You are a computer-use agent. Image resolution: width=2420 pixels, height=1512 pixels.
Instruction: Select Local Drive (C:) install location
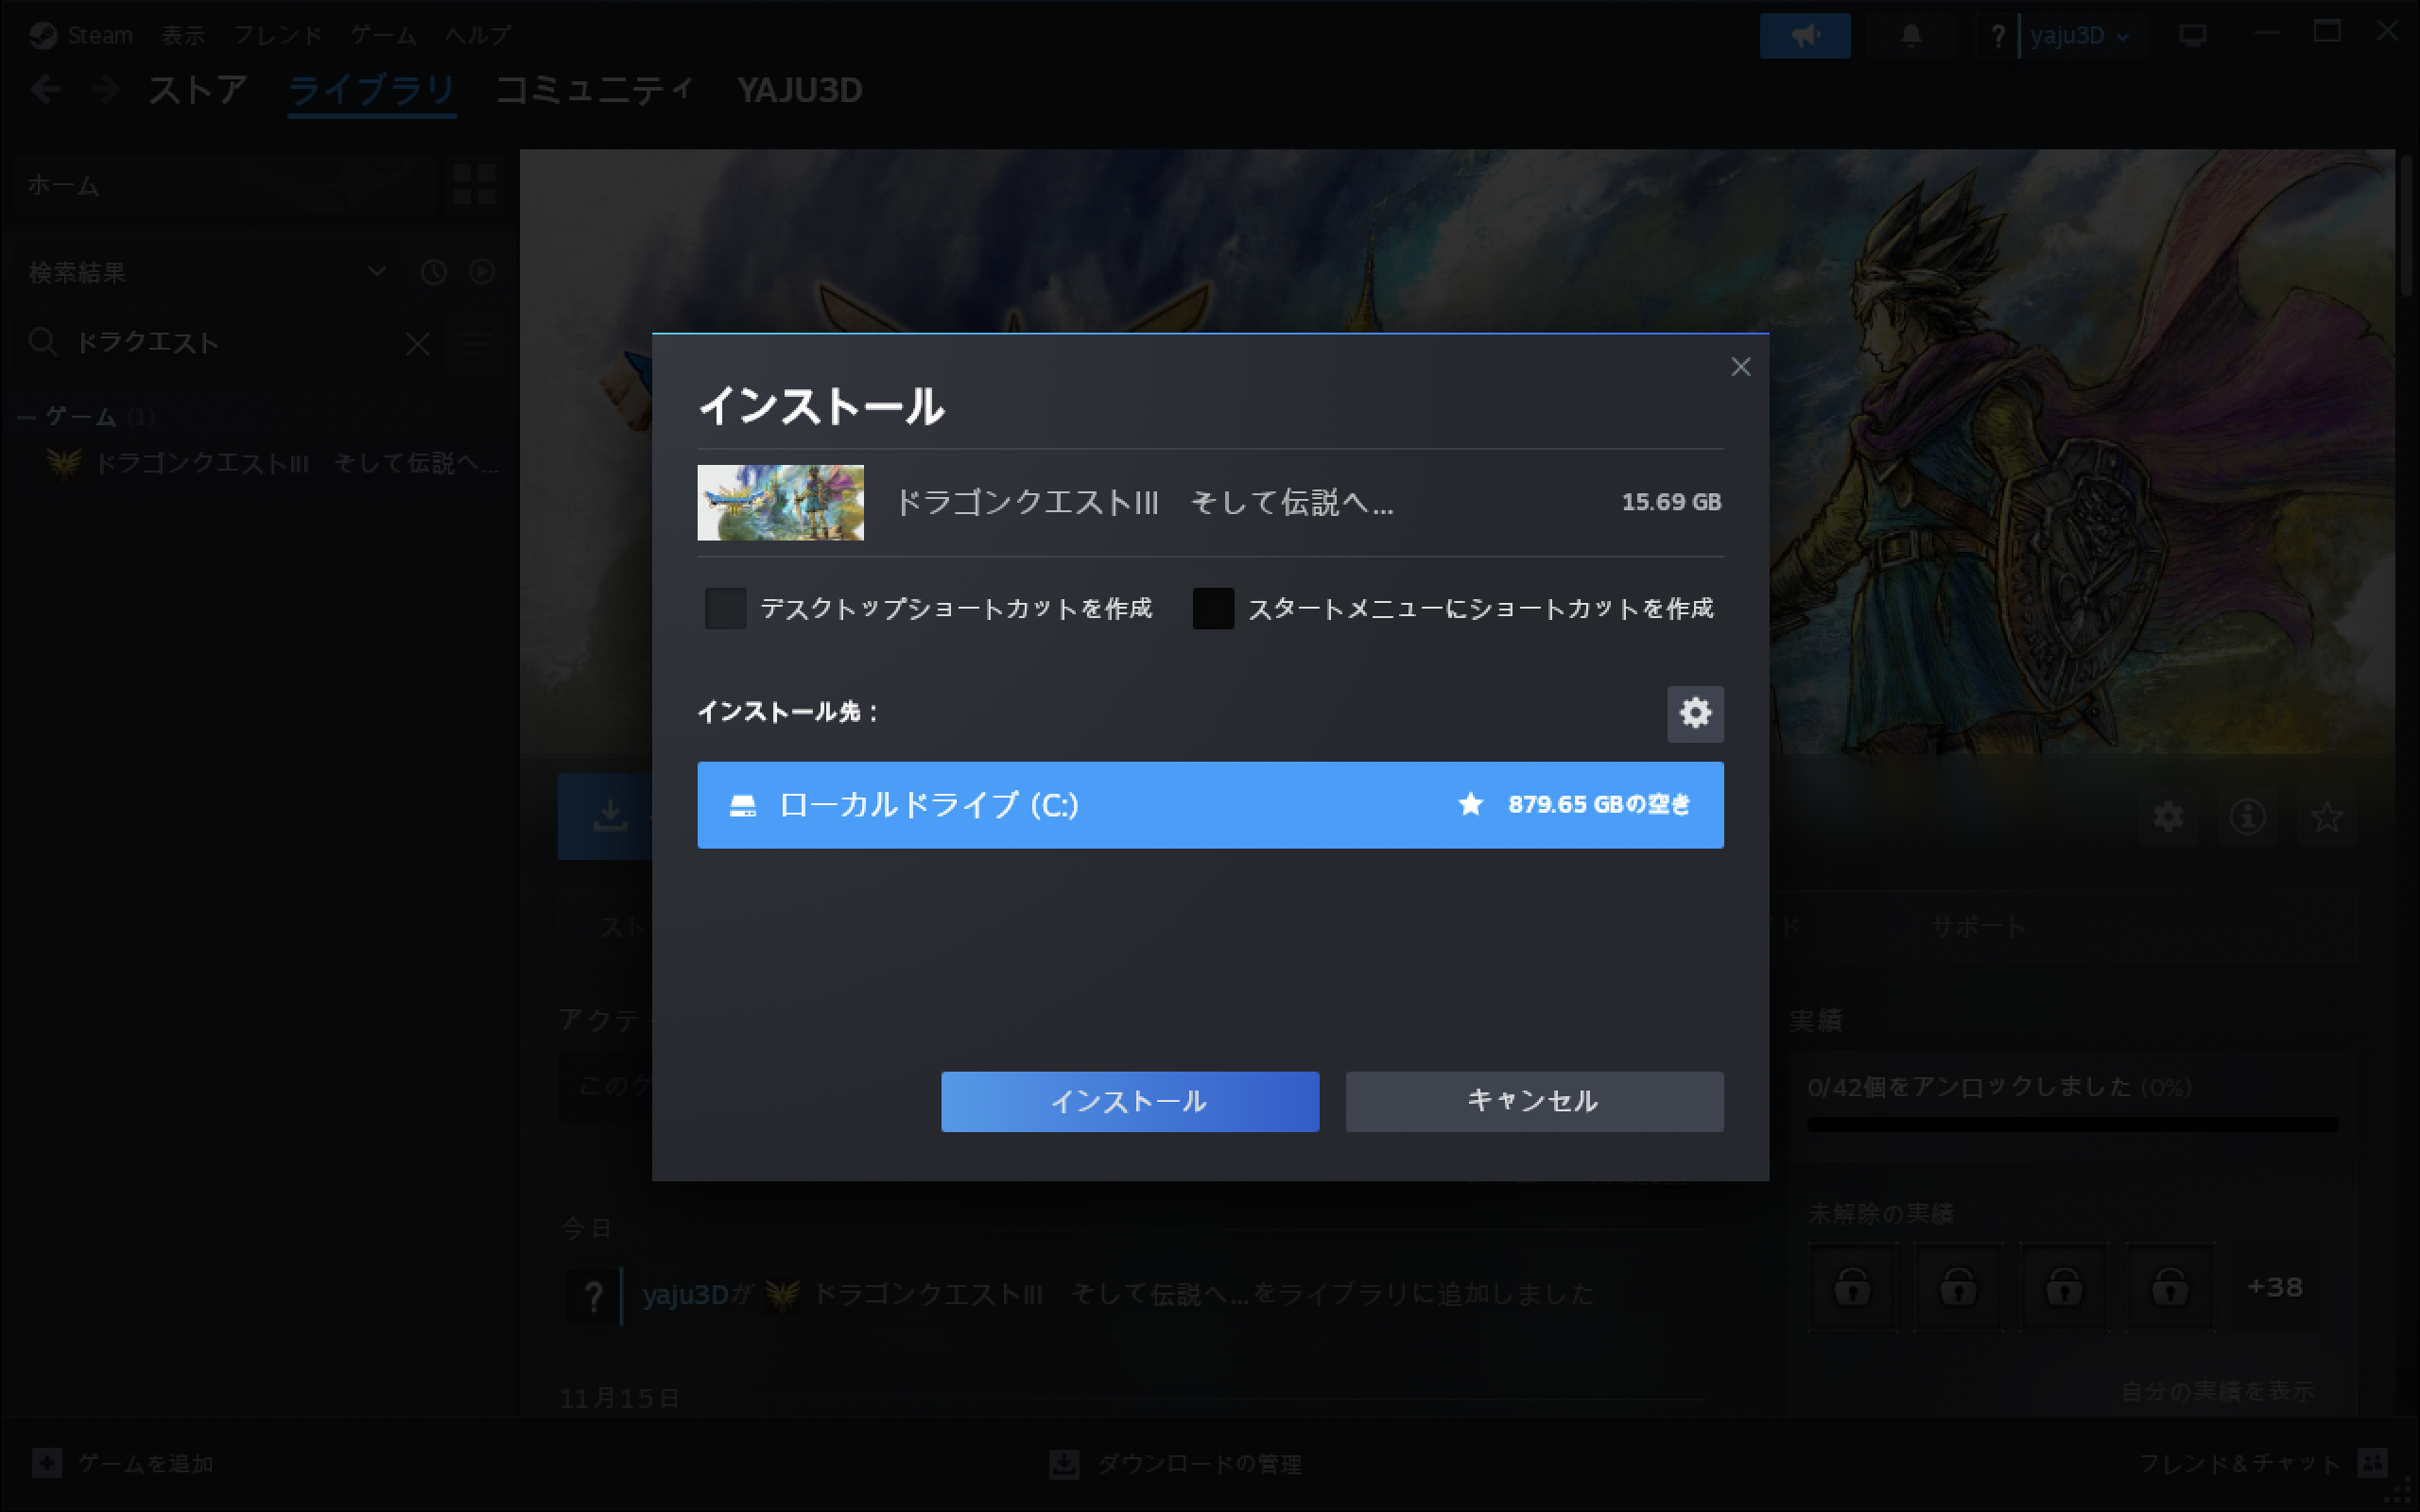point(1209,805)
